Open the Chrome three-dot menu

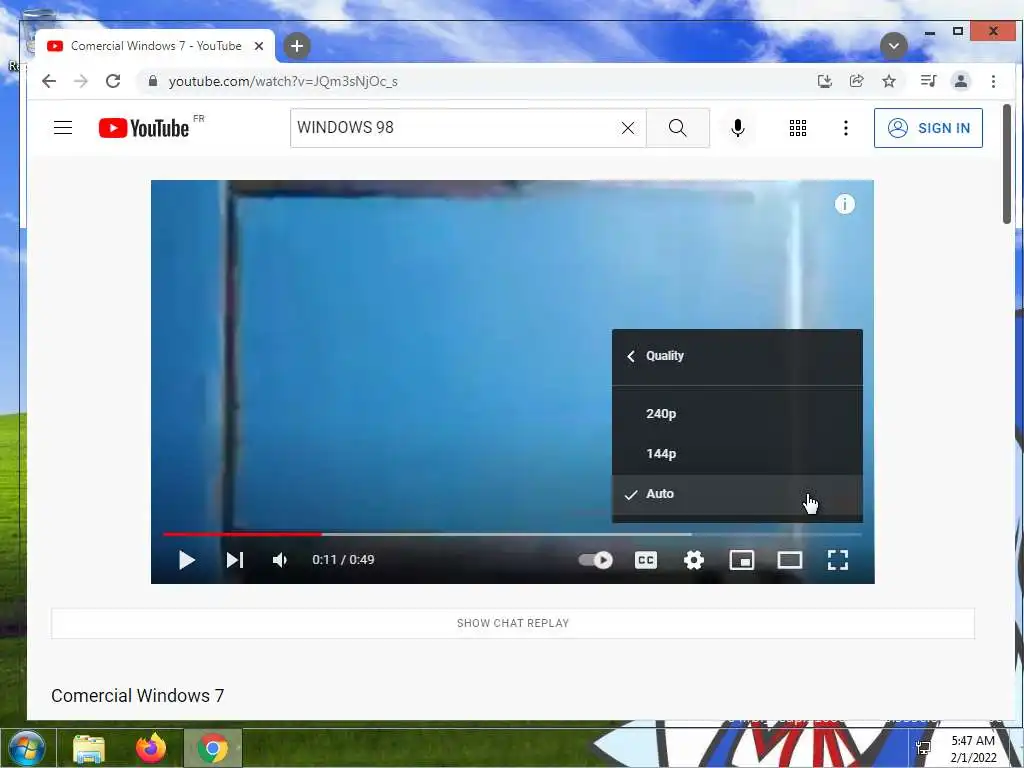[993, 81]
